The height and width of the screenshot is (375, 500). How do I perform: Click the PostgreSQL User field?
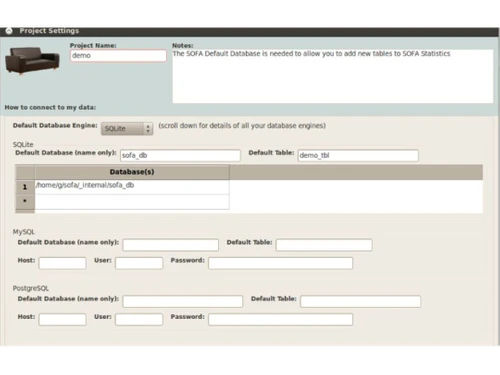139,319
